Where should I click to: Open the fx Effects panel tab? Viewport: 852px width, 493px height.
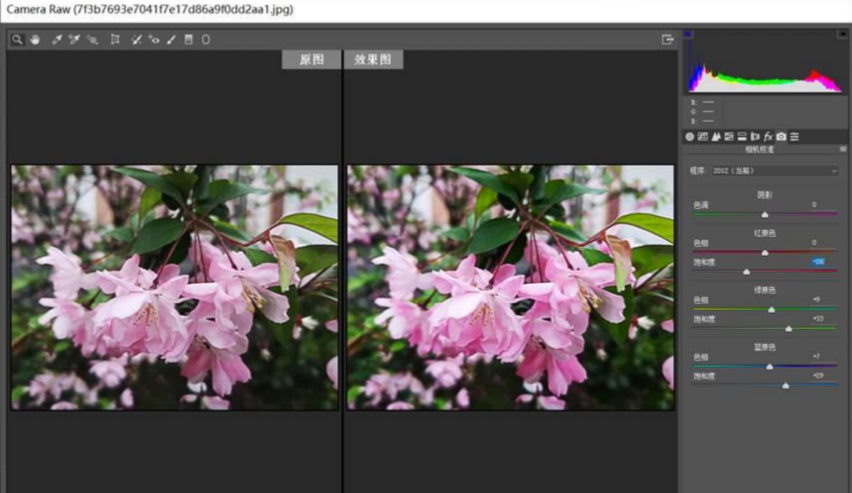[768, 137]
